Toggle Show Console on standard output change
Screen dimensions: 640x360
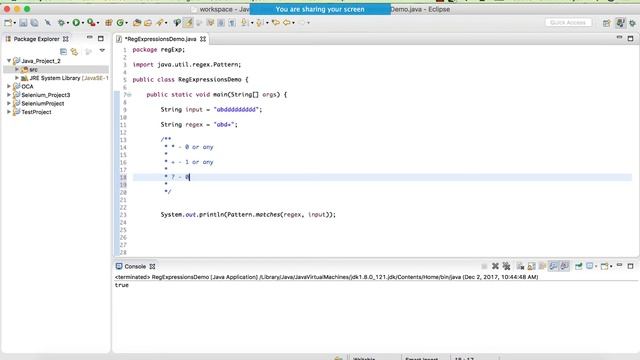coord(553,266)
